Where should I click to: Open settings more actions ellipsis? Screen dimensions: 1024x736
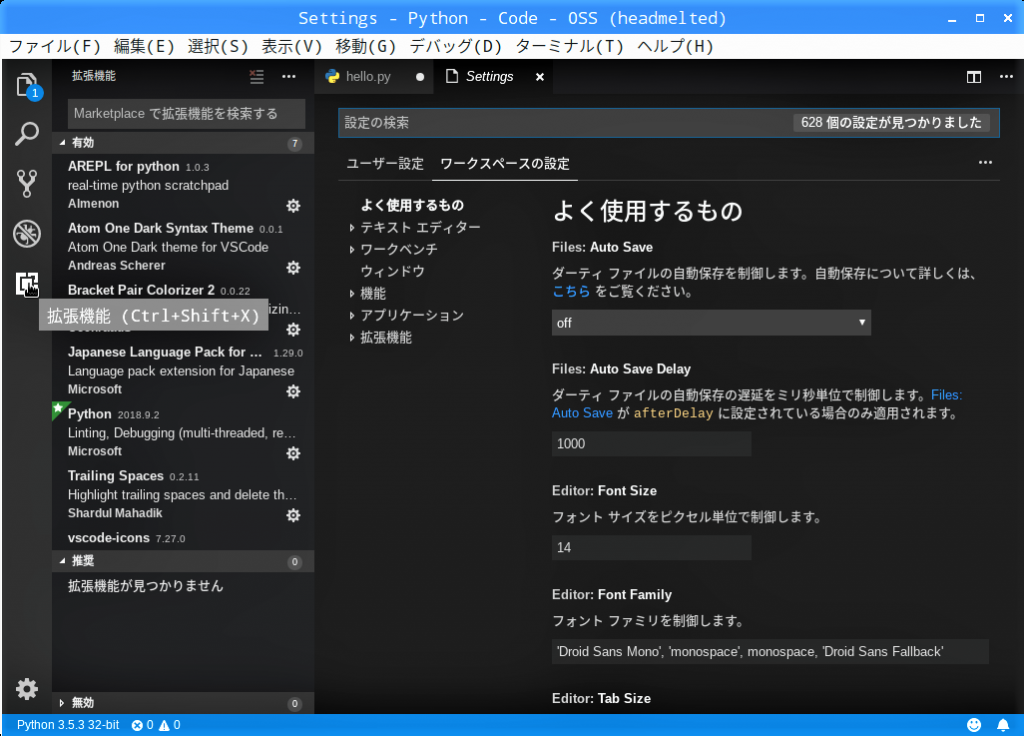(x=985, y=163)
